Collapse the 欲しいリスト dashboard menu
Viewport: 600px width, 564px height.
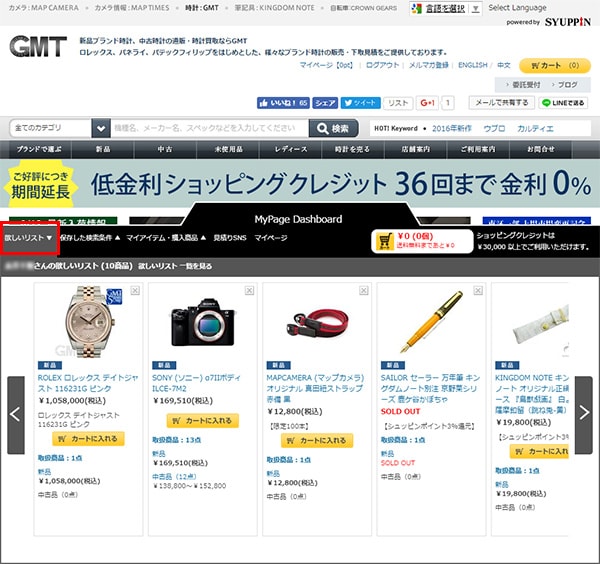[29, 238]
